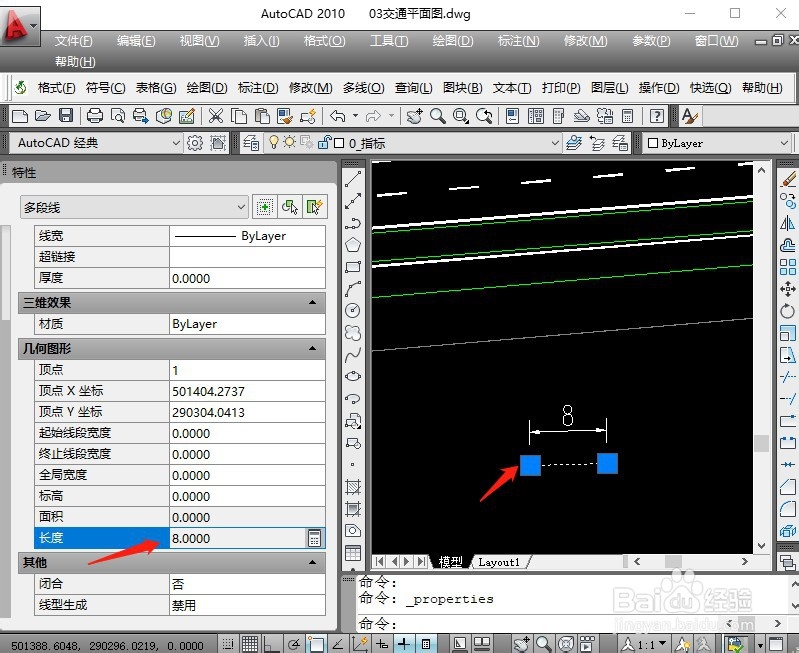The height and width of the screenshot is (653, 799).
Task: Select the Hatch tool
Action: point(353,487)
